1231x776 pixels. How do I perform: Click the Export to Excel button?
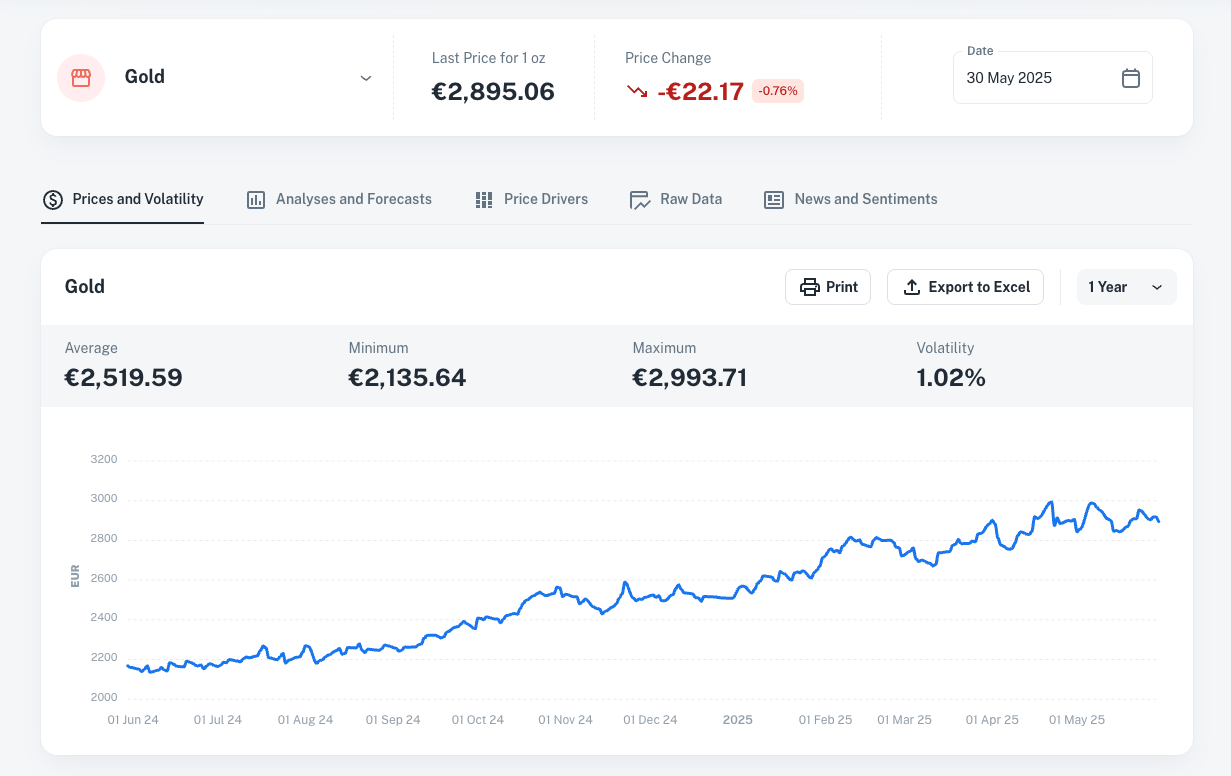[x=965, y=287]
